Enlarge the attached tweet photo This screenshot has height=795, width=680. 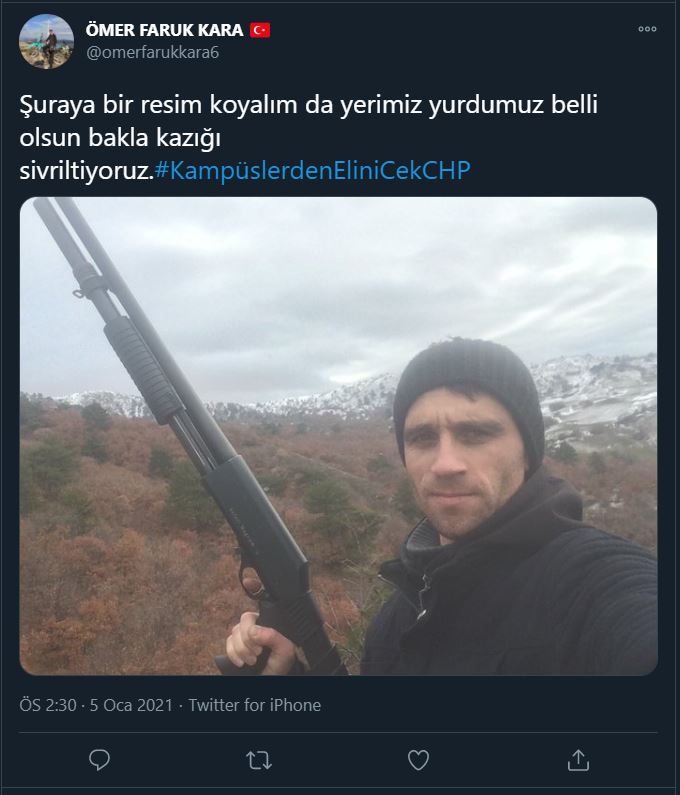(339, 436)
